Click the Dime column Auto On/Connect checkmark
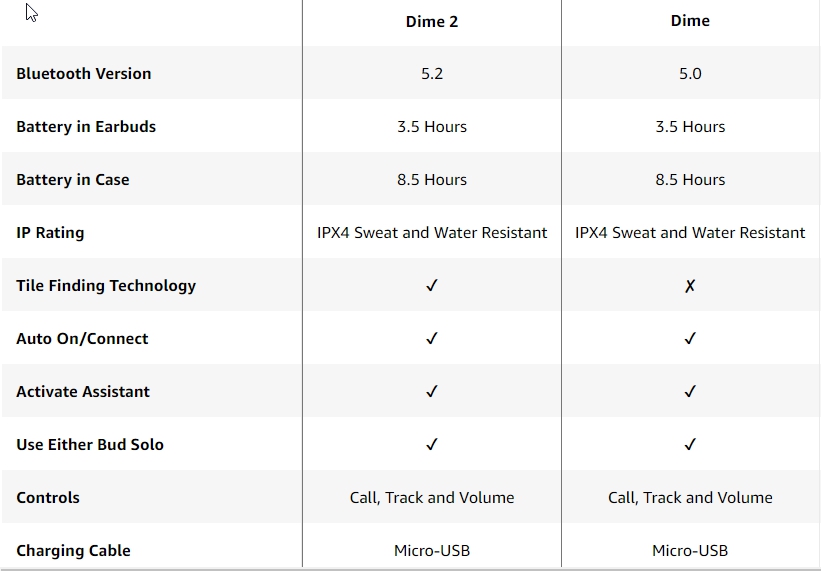This screenshot has width=821, height=571. (690, 339)
